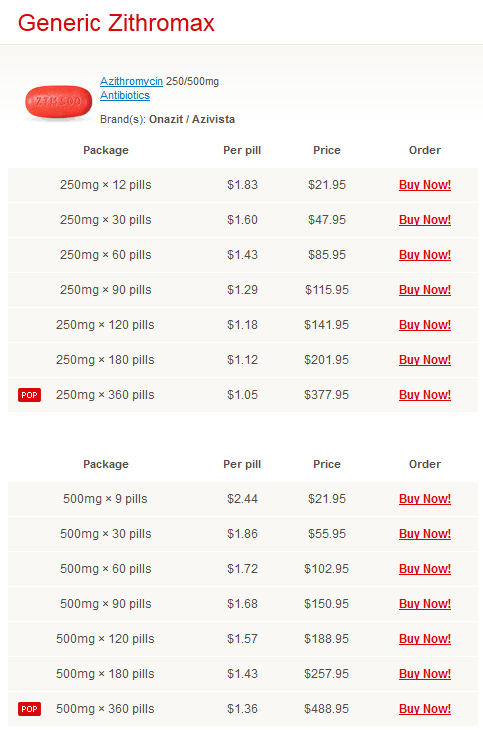Buy 500mg × 360 pills at $488.95

tap(425, 709)
